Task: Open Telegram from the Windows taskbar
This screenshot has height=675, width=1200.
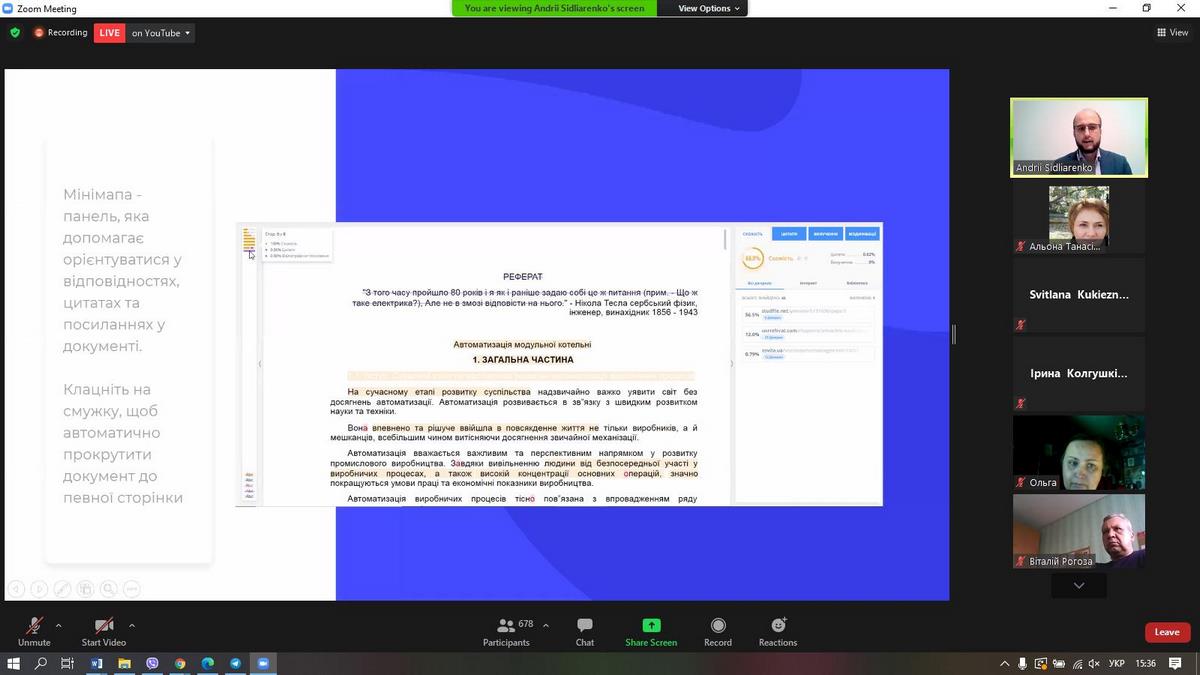Action: click(x=235, y=663)
